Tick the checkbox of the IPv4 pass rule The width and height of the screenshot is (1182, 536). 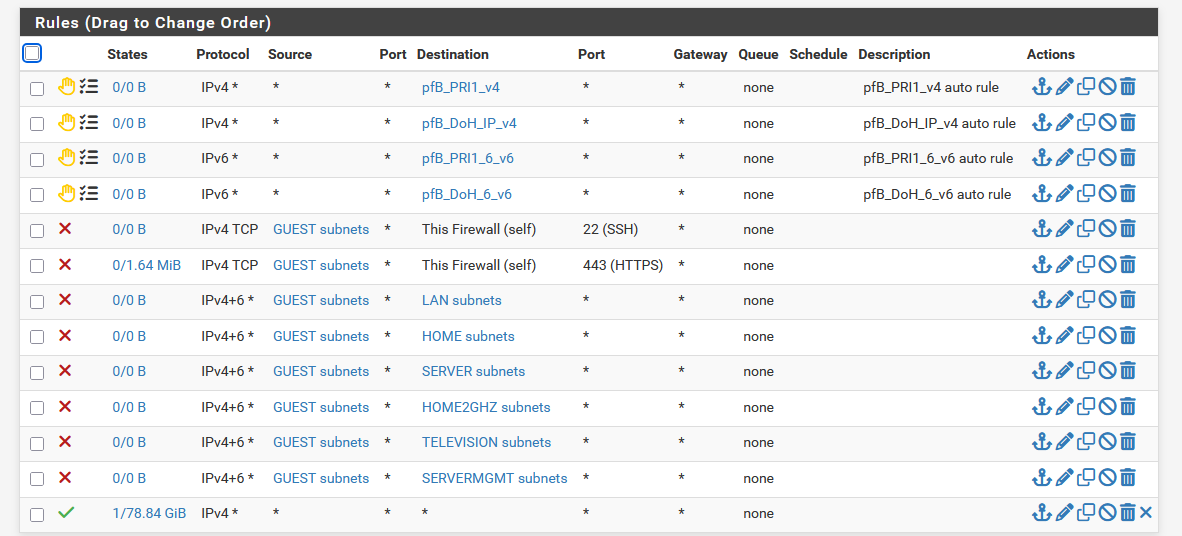[x=37, y=515]
